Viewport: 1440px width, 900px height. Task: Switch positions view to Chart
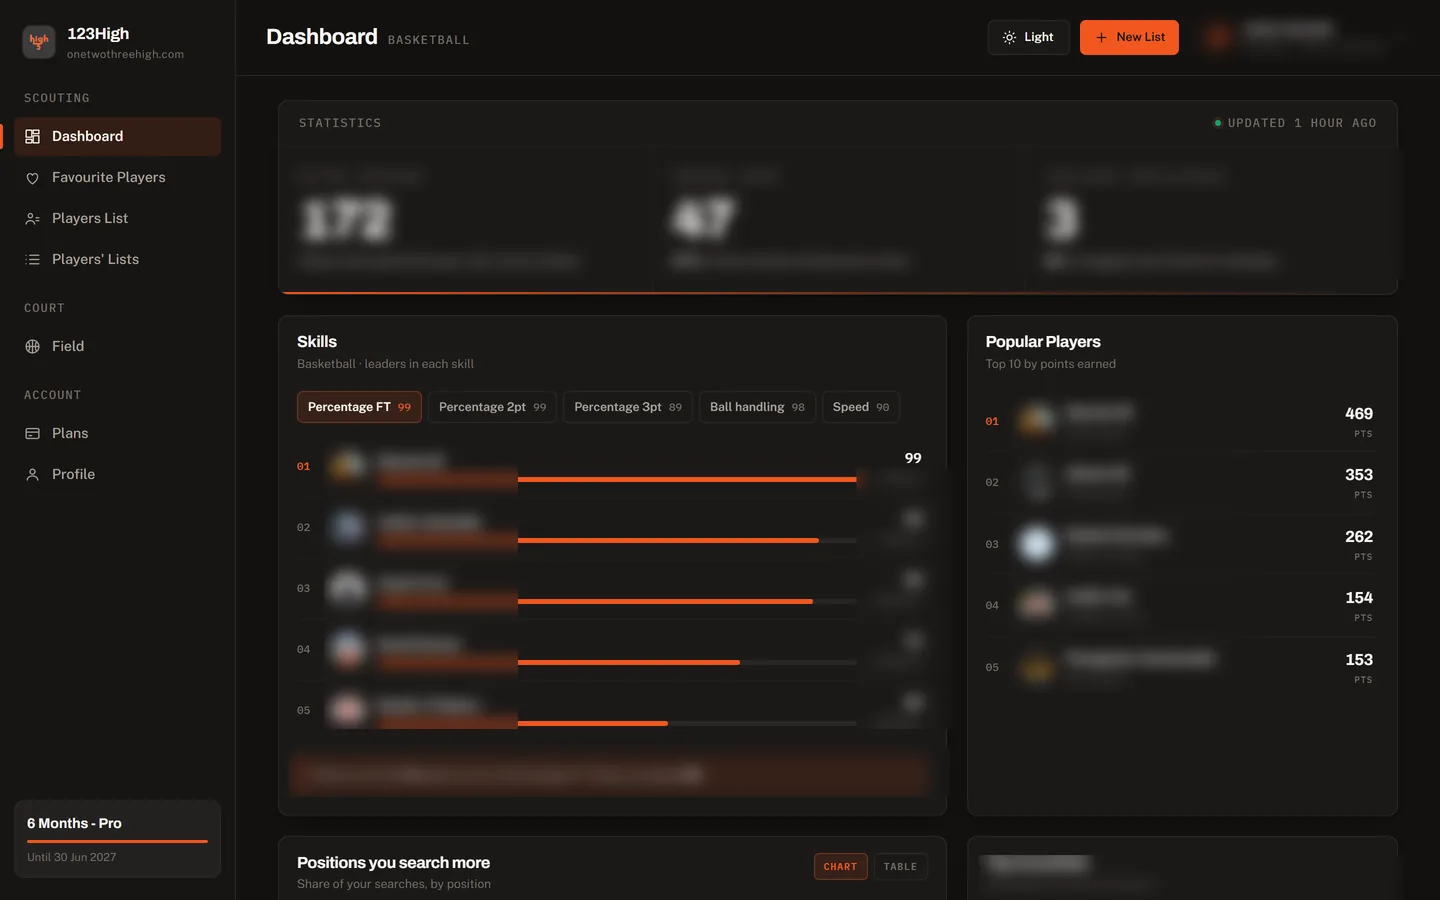pos(840,867)
